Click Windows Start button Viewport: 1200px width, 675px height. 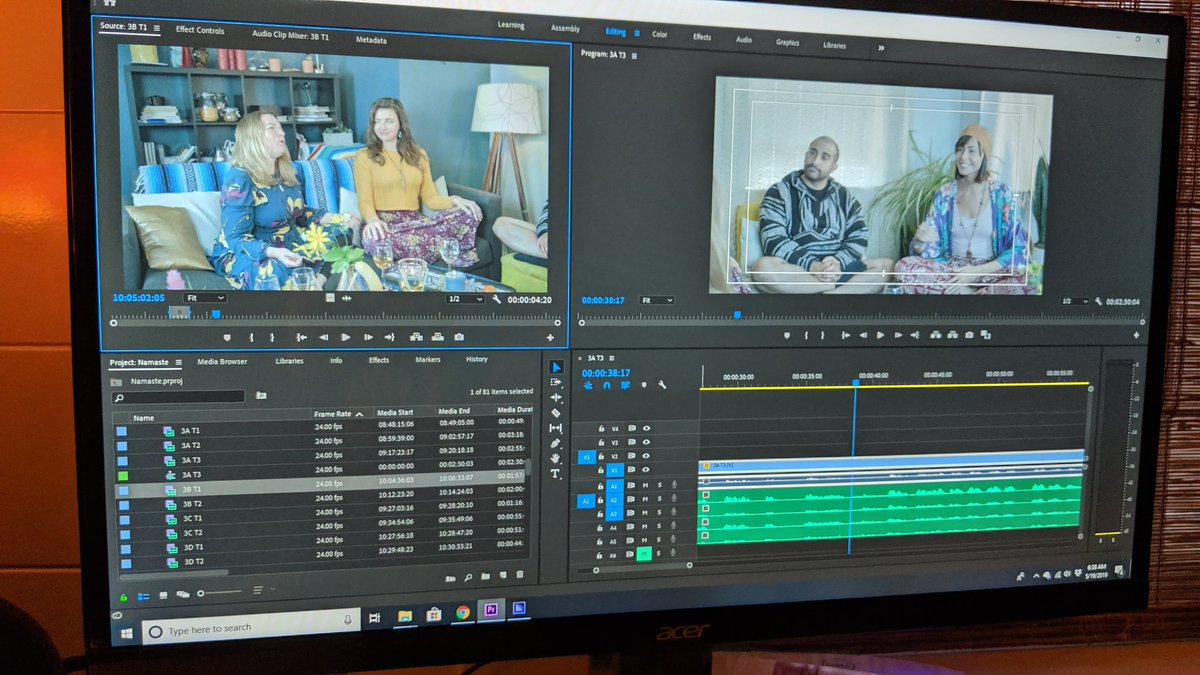tap(127, 633)
